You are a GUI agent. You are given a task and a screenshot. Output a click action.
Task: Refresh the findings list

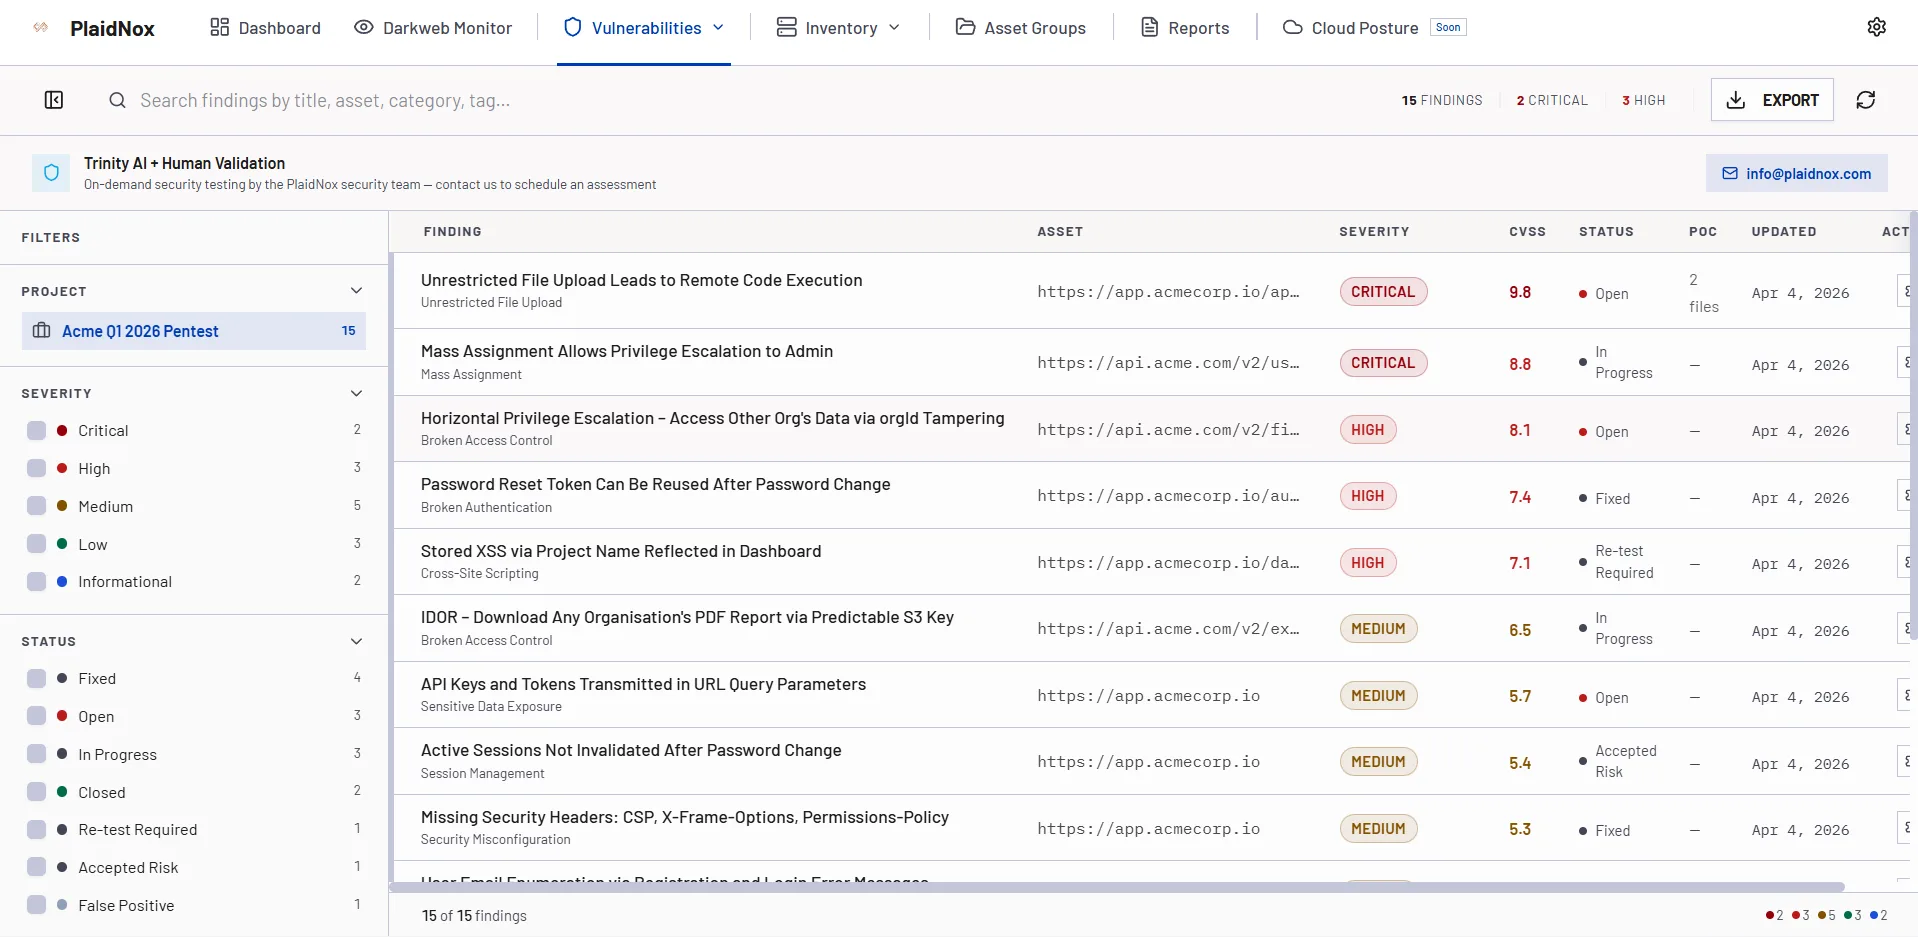[x=1865, y=100]
